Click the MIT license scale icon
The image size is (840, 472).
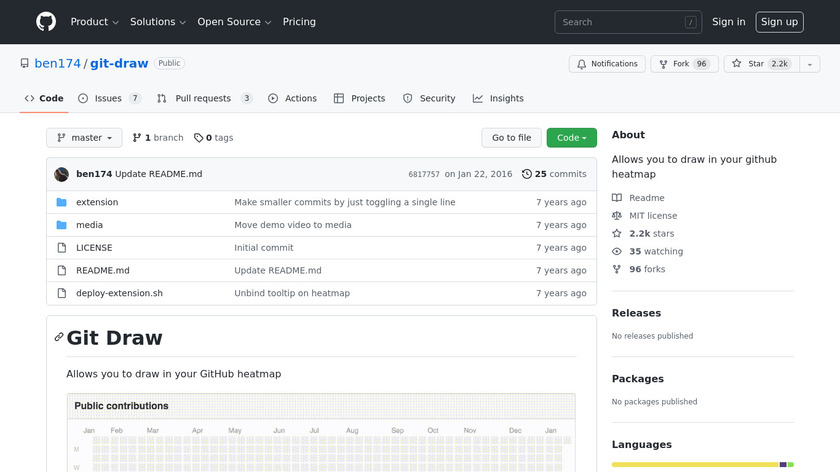(x=617, y=216)
